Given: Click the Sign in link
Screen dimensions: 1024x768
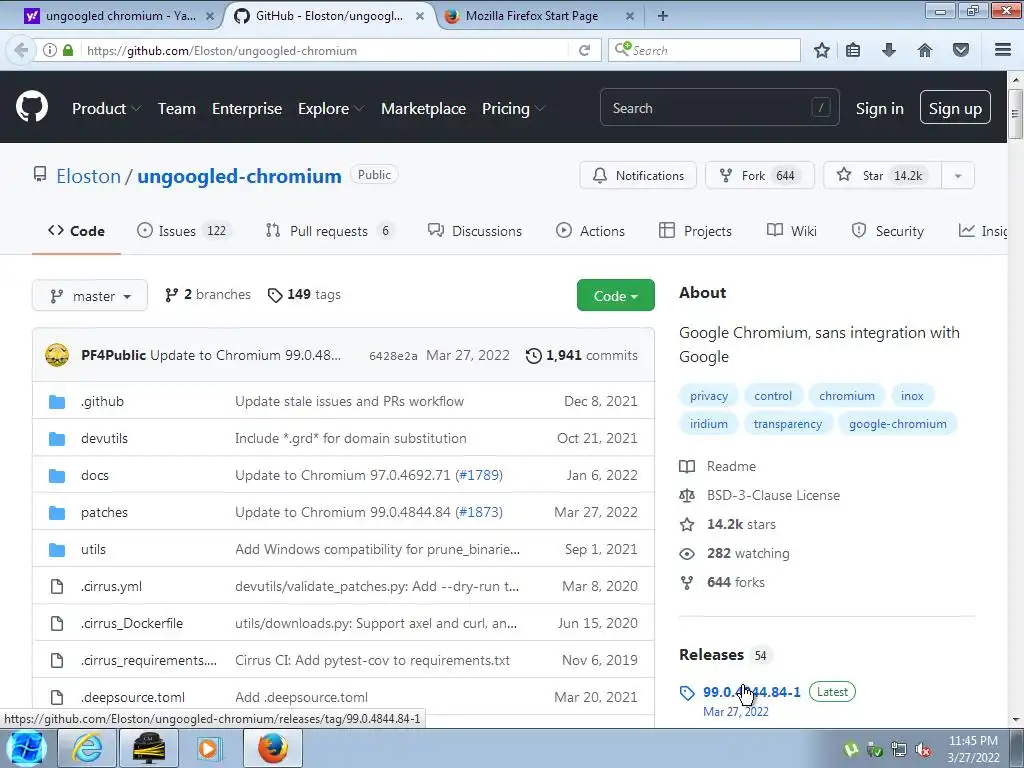Looking at the screenshot, I should click(x=879, y=108).
